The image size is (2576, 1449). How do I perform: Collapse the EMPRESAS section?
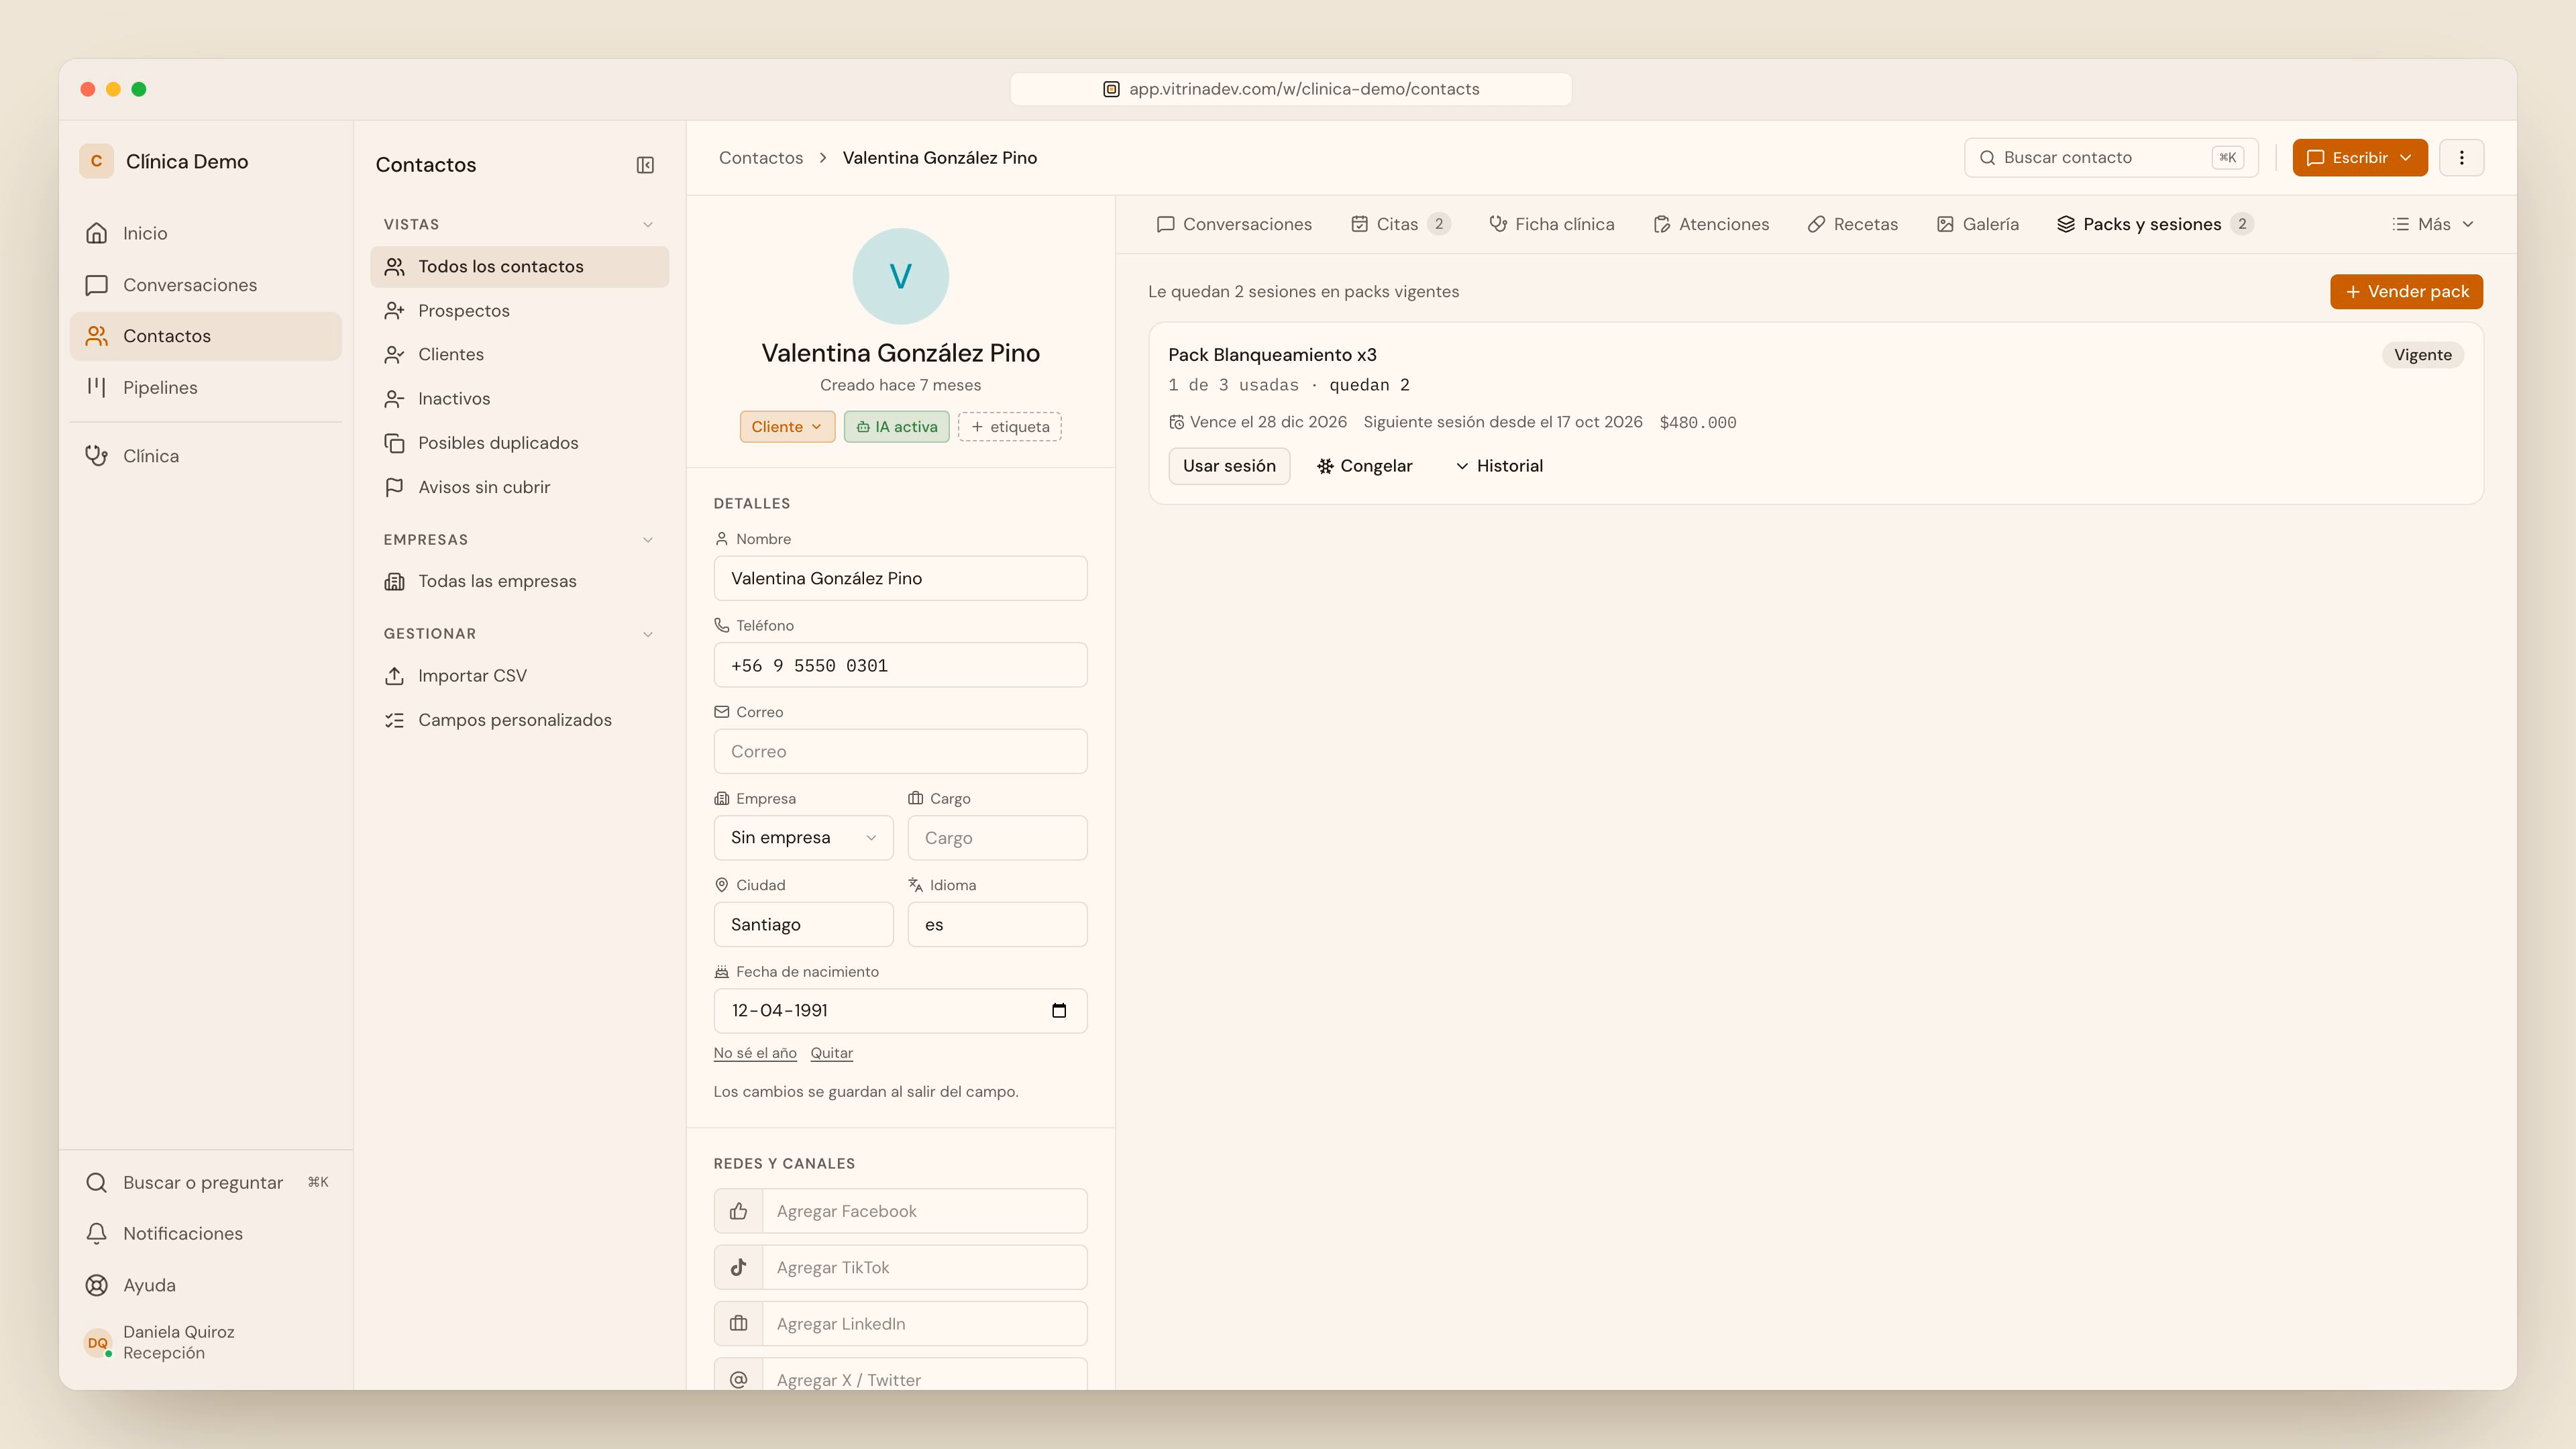coord(648,540)
